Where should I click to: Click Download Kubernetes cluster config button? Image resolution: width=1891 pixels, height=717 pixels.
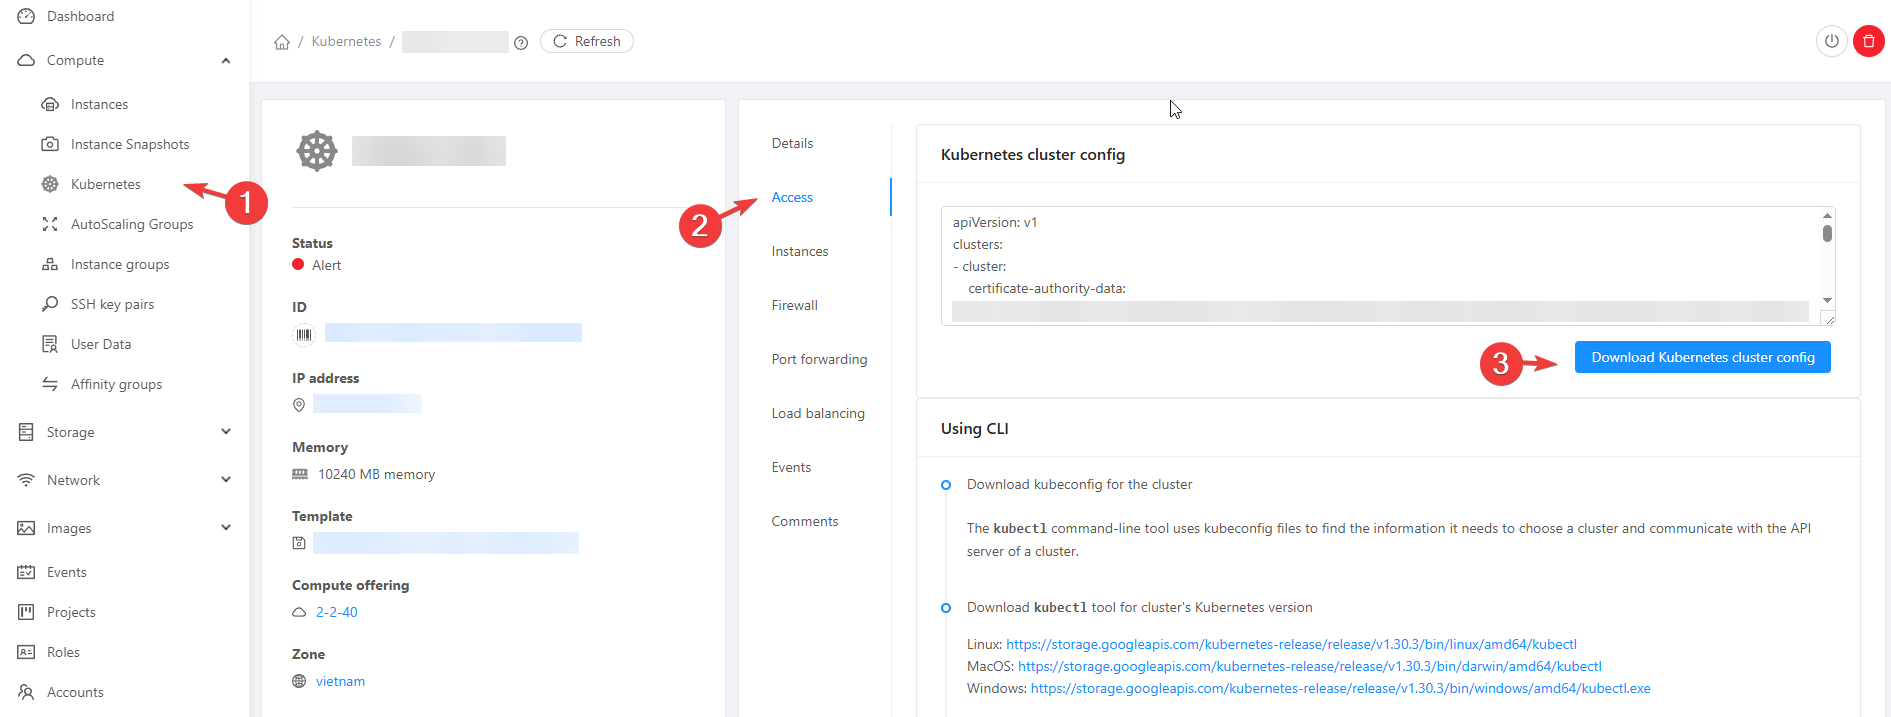[x=1702, y=357]
